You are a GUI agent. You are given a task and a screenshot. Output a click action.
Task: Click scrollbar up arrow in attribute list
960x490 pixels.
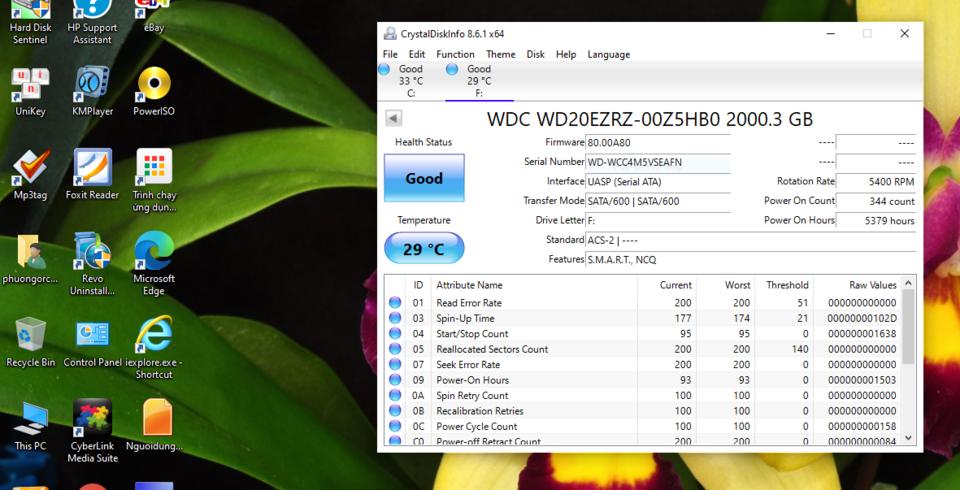(909, 283)
